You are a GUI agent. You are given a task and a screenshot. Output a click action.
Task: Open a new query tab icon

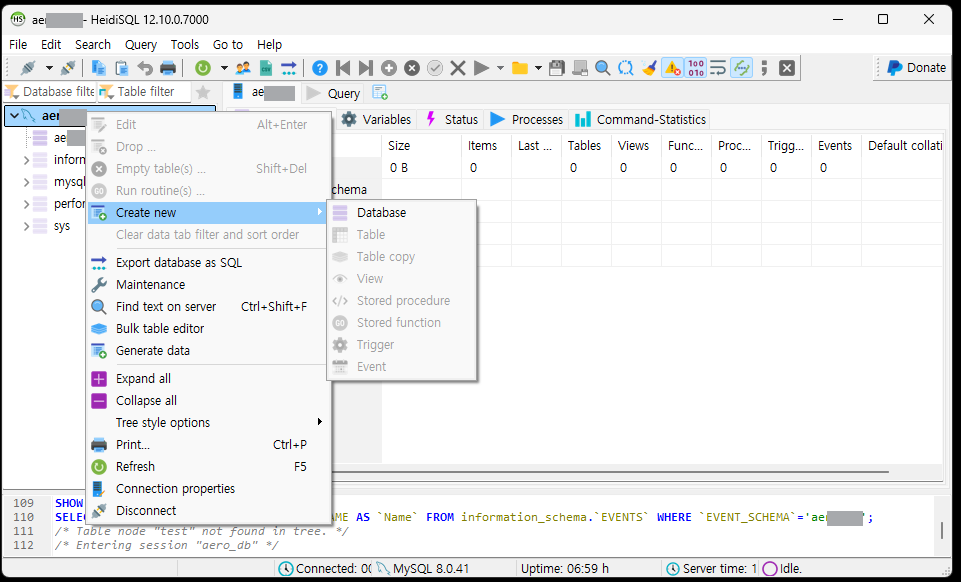(380, 93)
